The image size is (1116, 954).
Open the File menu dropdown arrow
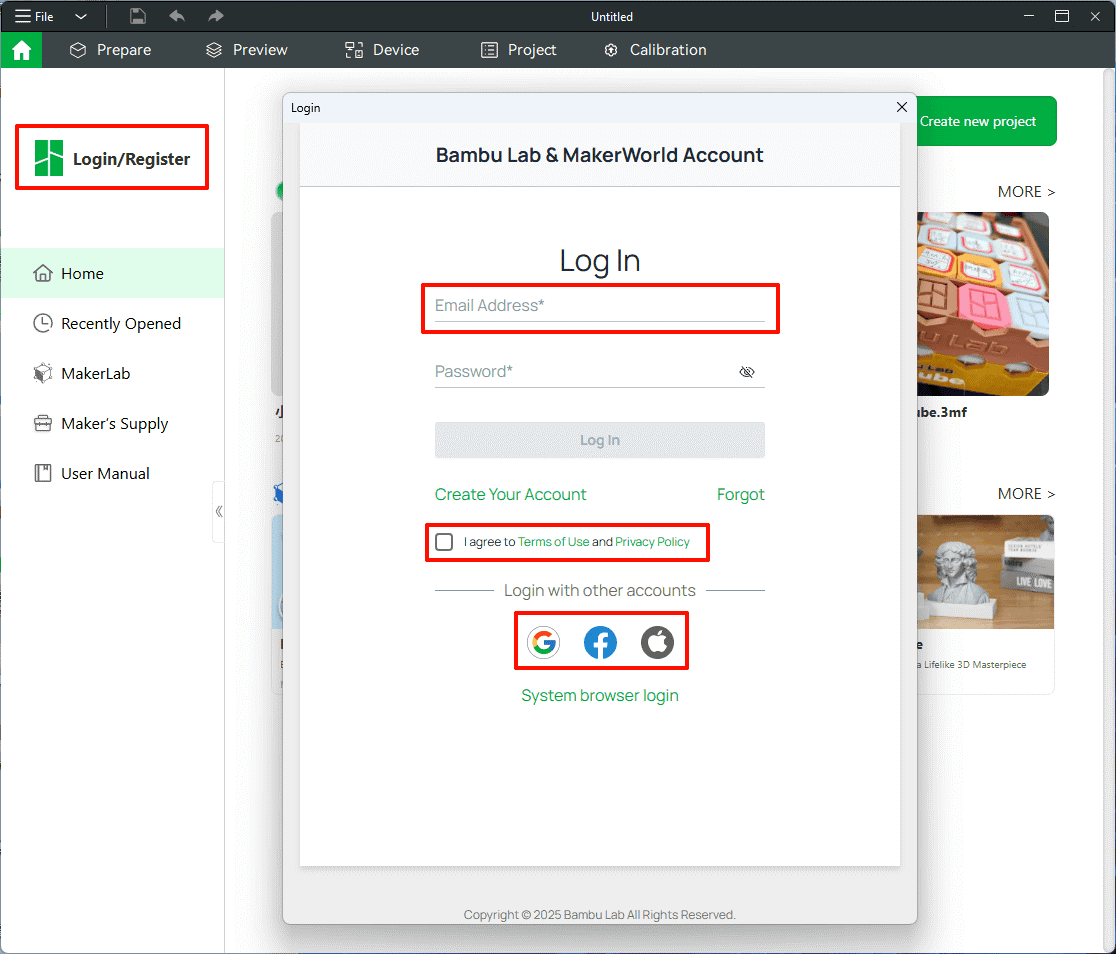coord(81,17)
